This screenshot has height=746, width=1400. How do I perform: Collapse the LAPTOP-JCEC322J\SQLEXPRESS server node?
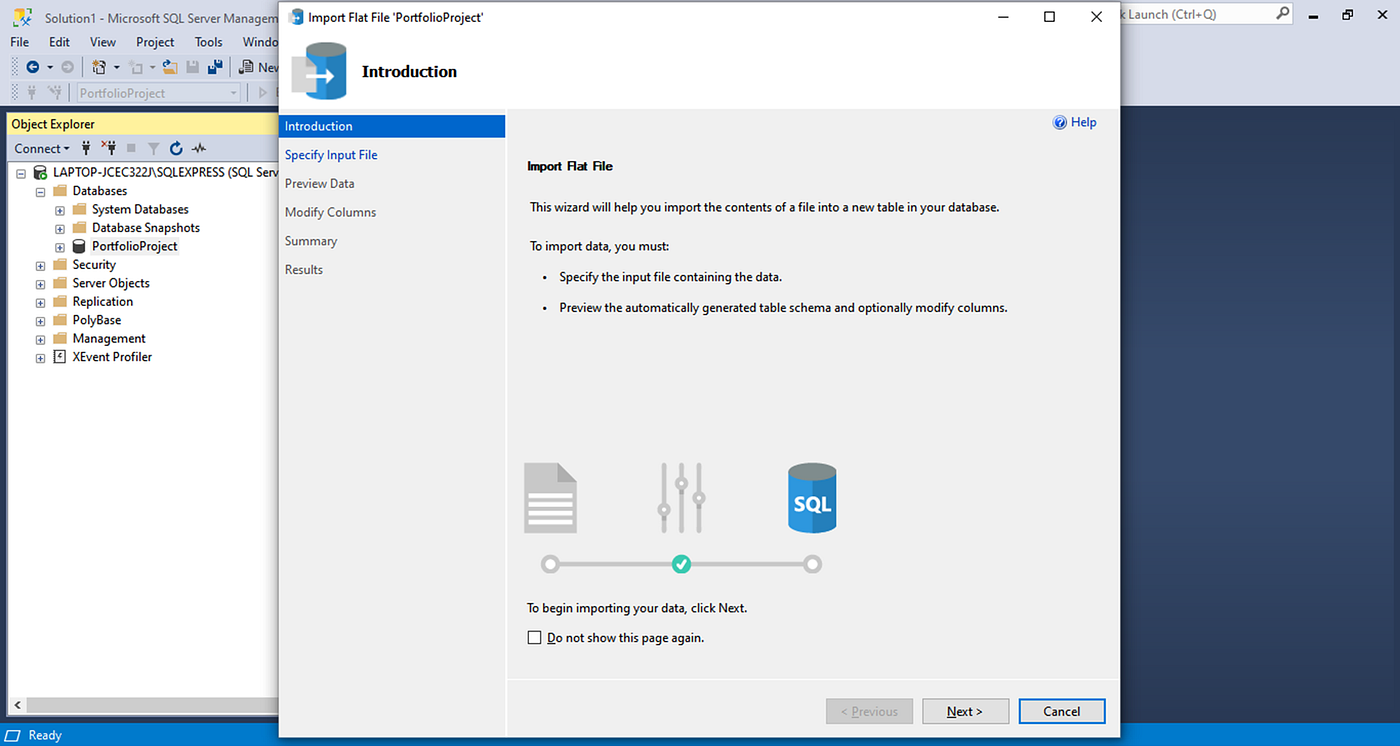click(21, 173)
